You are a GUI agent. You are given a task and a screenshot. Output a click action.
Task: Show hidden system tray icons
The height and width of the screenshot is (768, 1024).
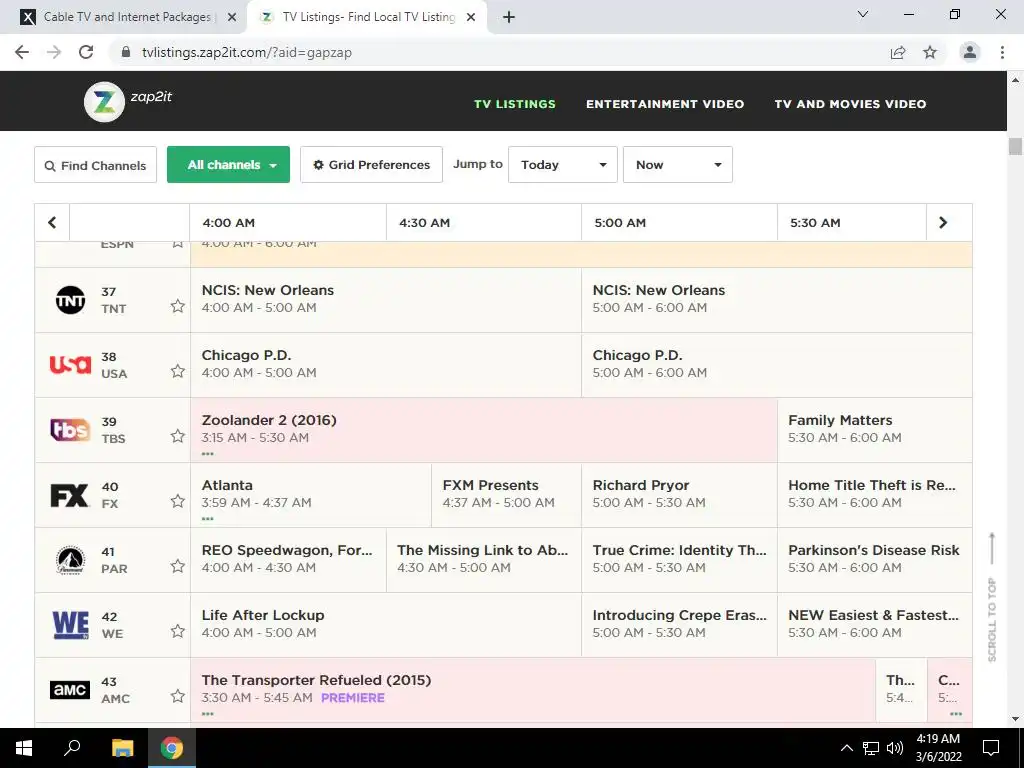click(x=846, y=748)
